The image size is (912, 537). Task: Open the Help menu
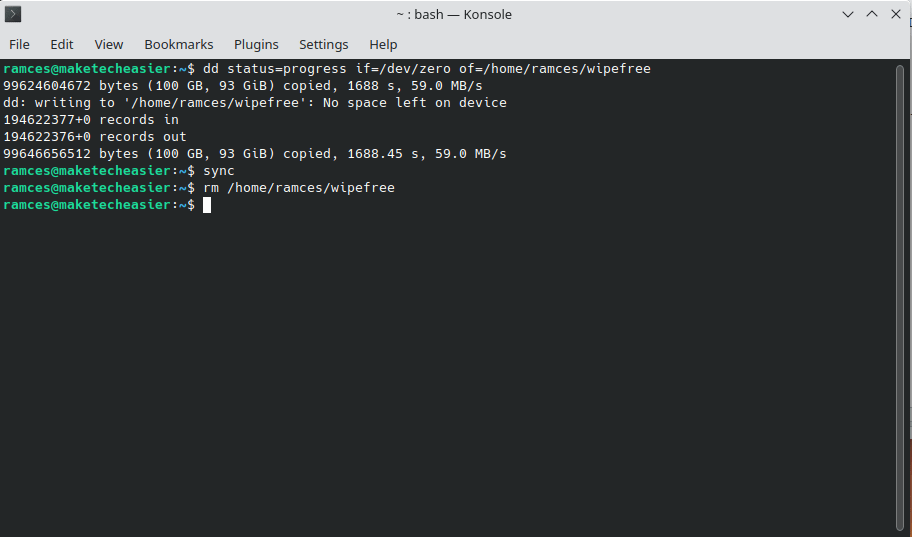383,45
